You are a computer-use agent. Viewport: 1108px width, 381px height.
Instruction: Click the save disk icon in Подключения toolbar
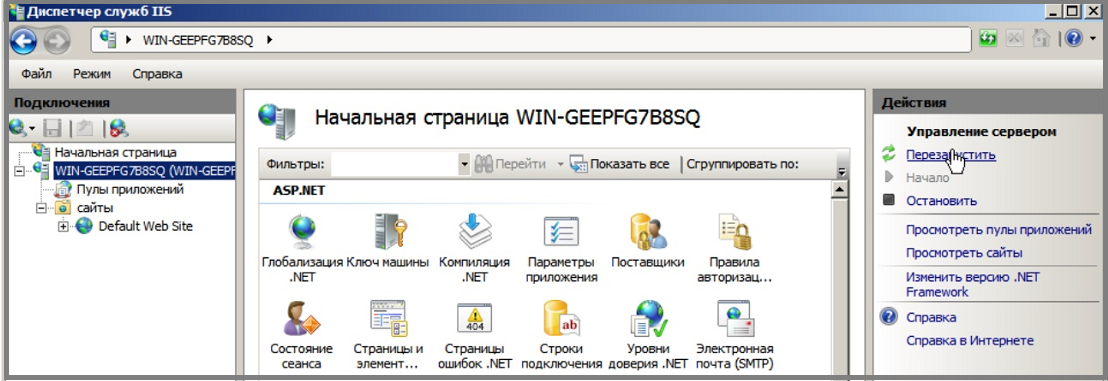pos(52,128)
